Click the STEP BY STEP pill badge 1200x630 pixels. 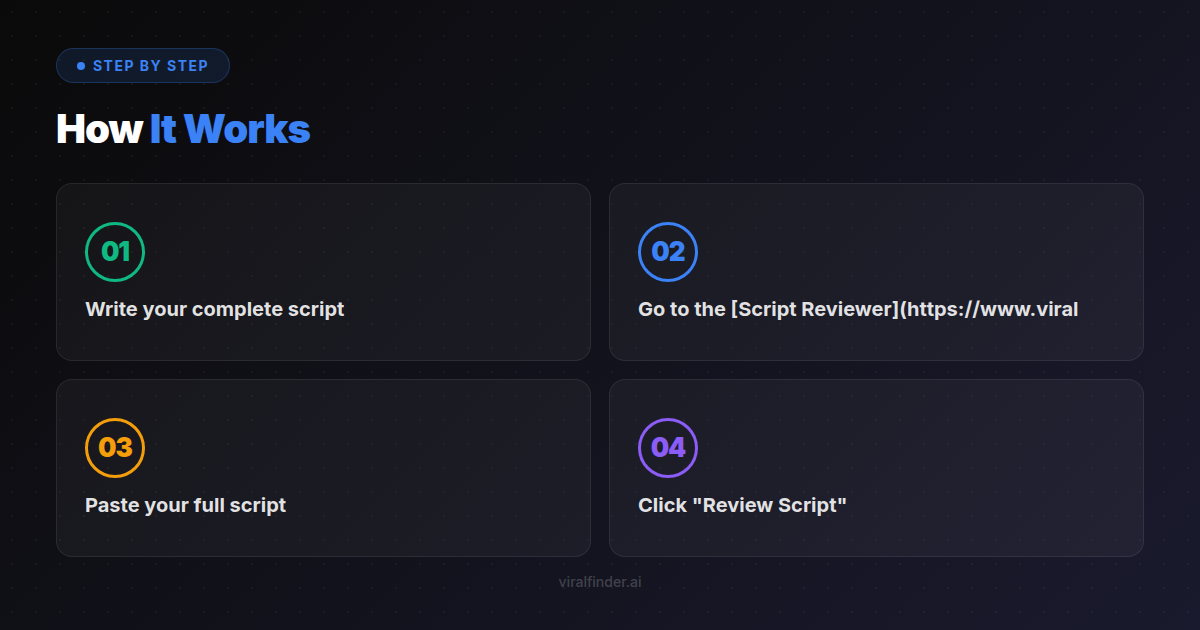[143, 65]
